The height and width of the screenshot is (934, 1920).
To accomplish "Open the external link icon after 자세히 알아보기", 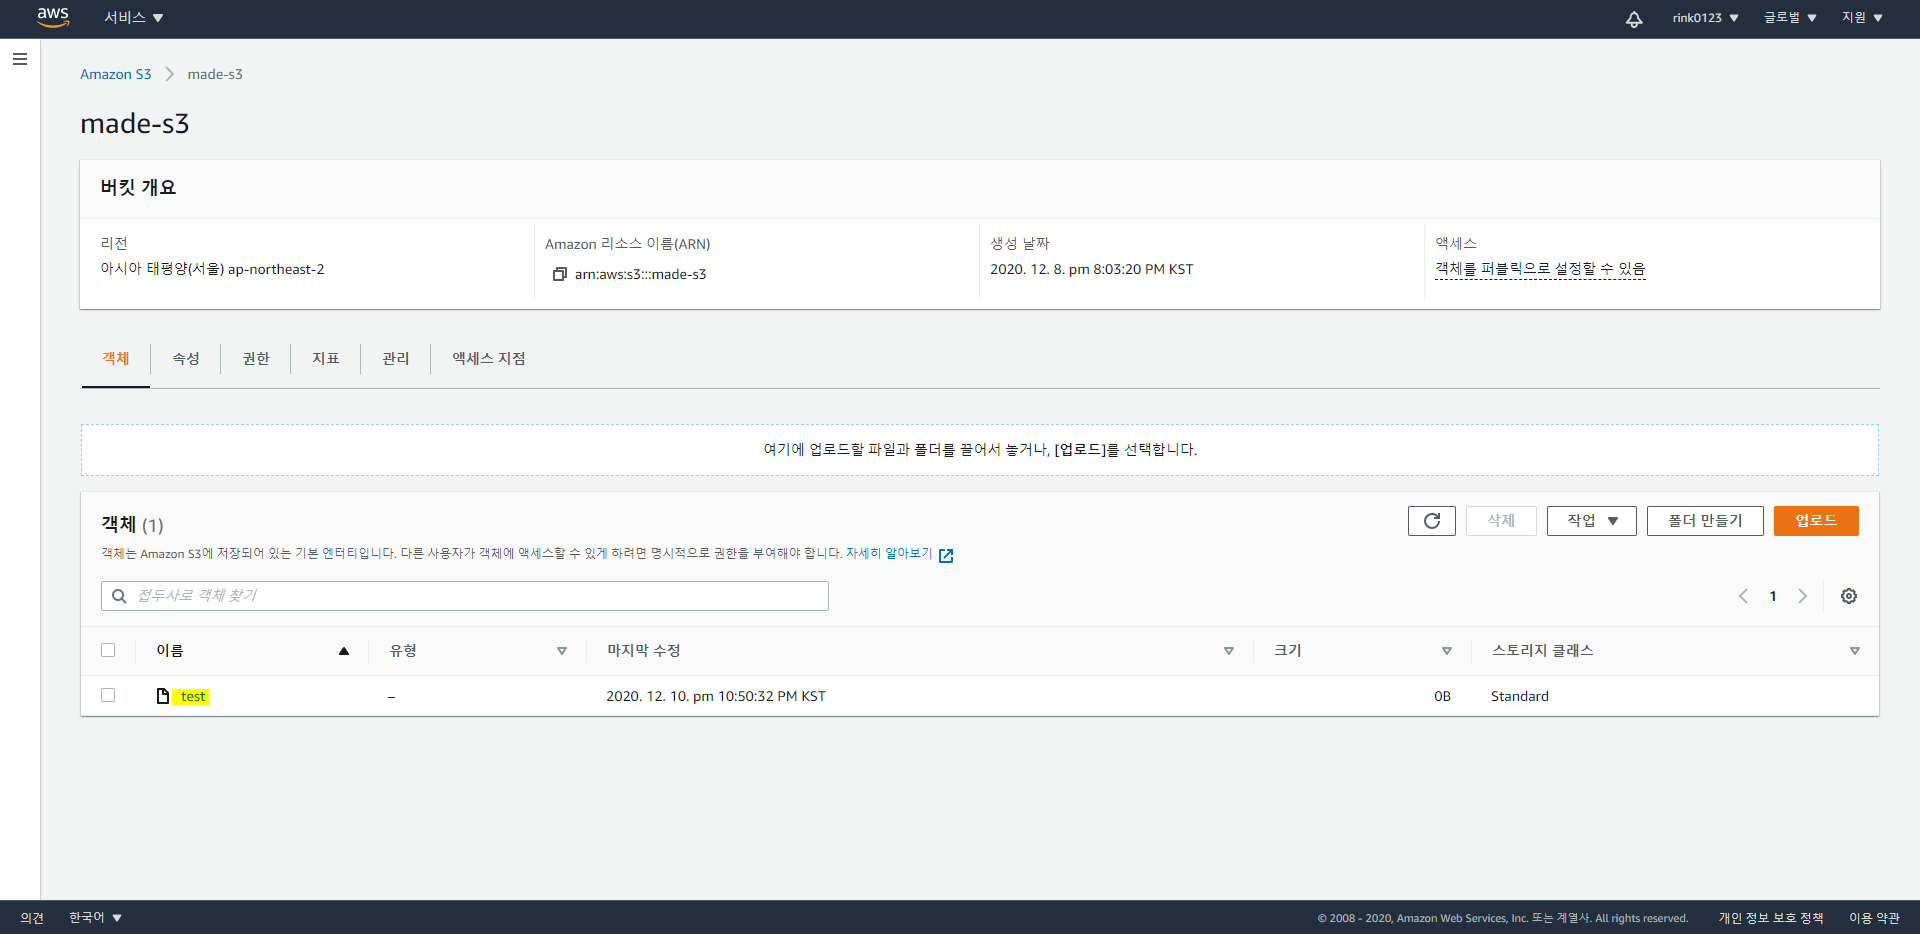I will coord(946,555).
